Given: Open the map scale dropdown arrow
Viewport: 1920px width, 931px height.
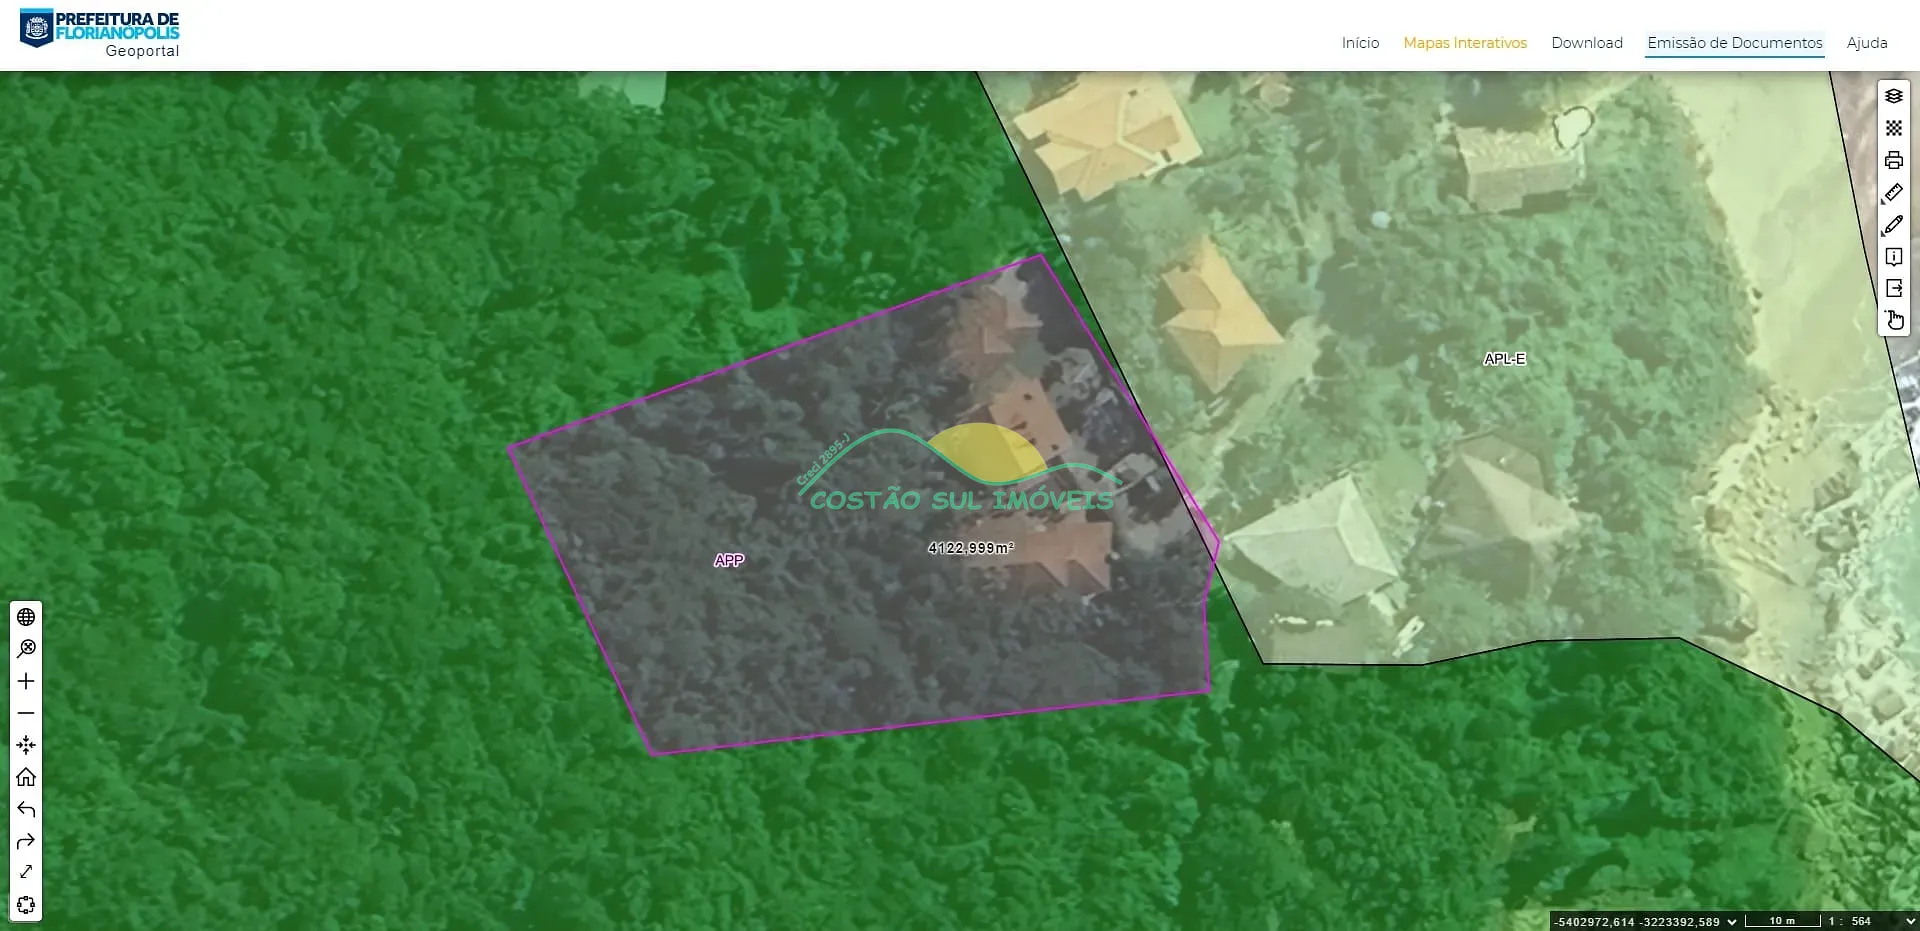Looking at the screenshot, I should point(1909,921).
